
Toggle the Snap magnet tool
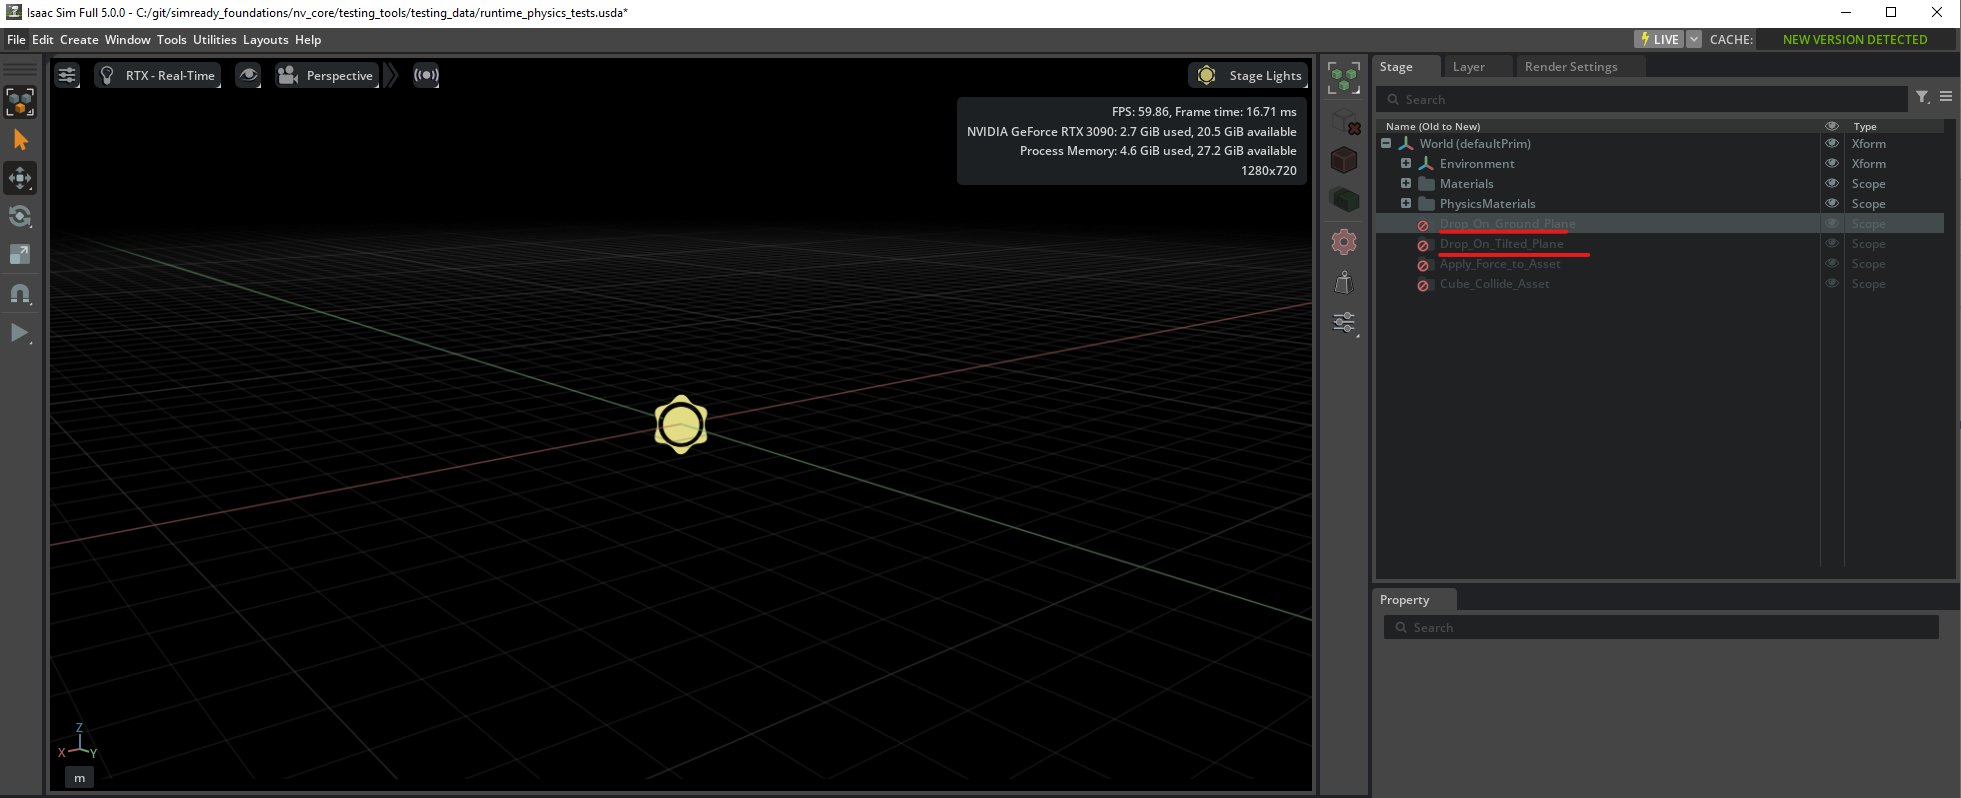(20, 294)
